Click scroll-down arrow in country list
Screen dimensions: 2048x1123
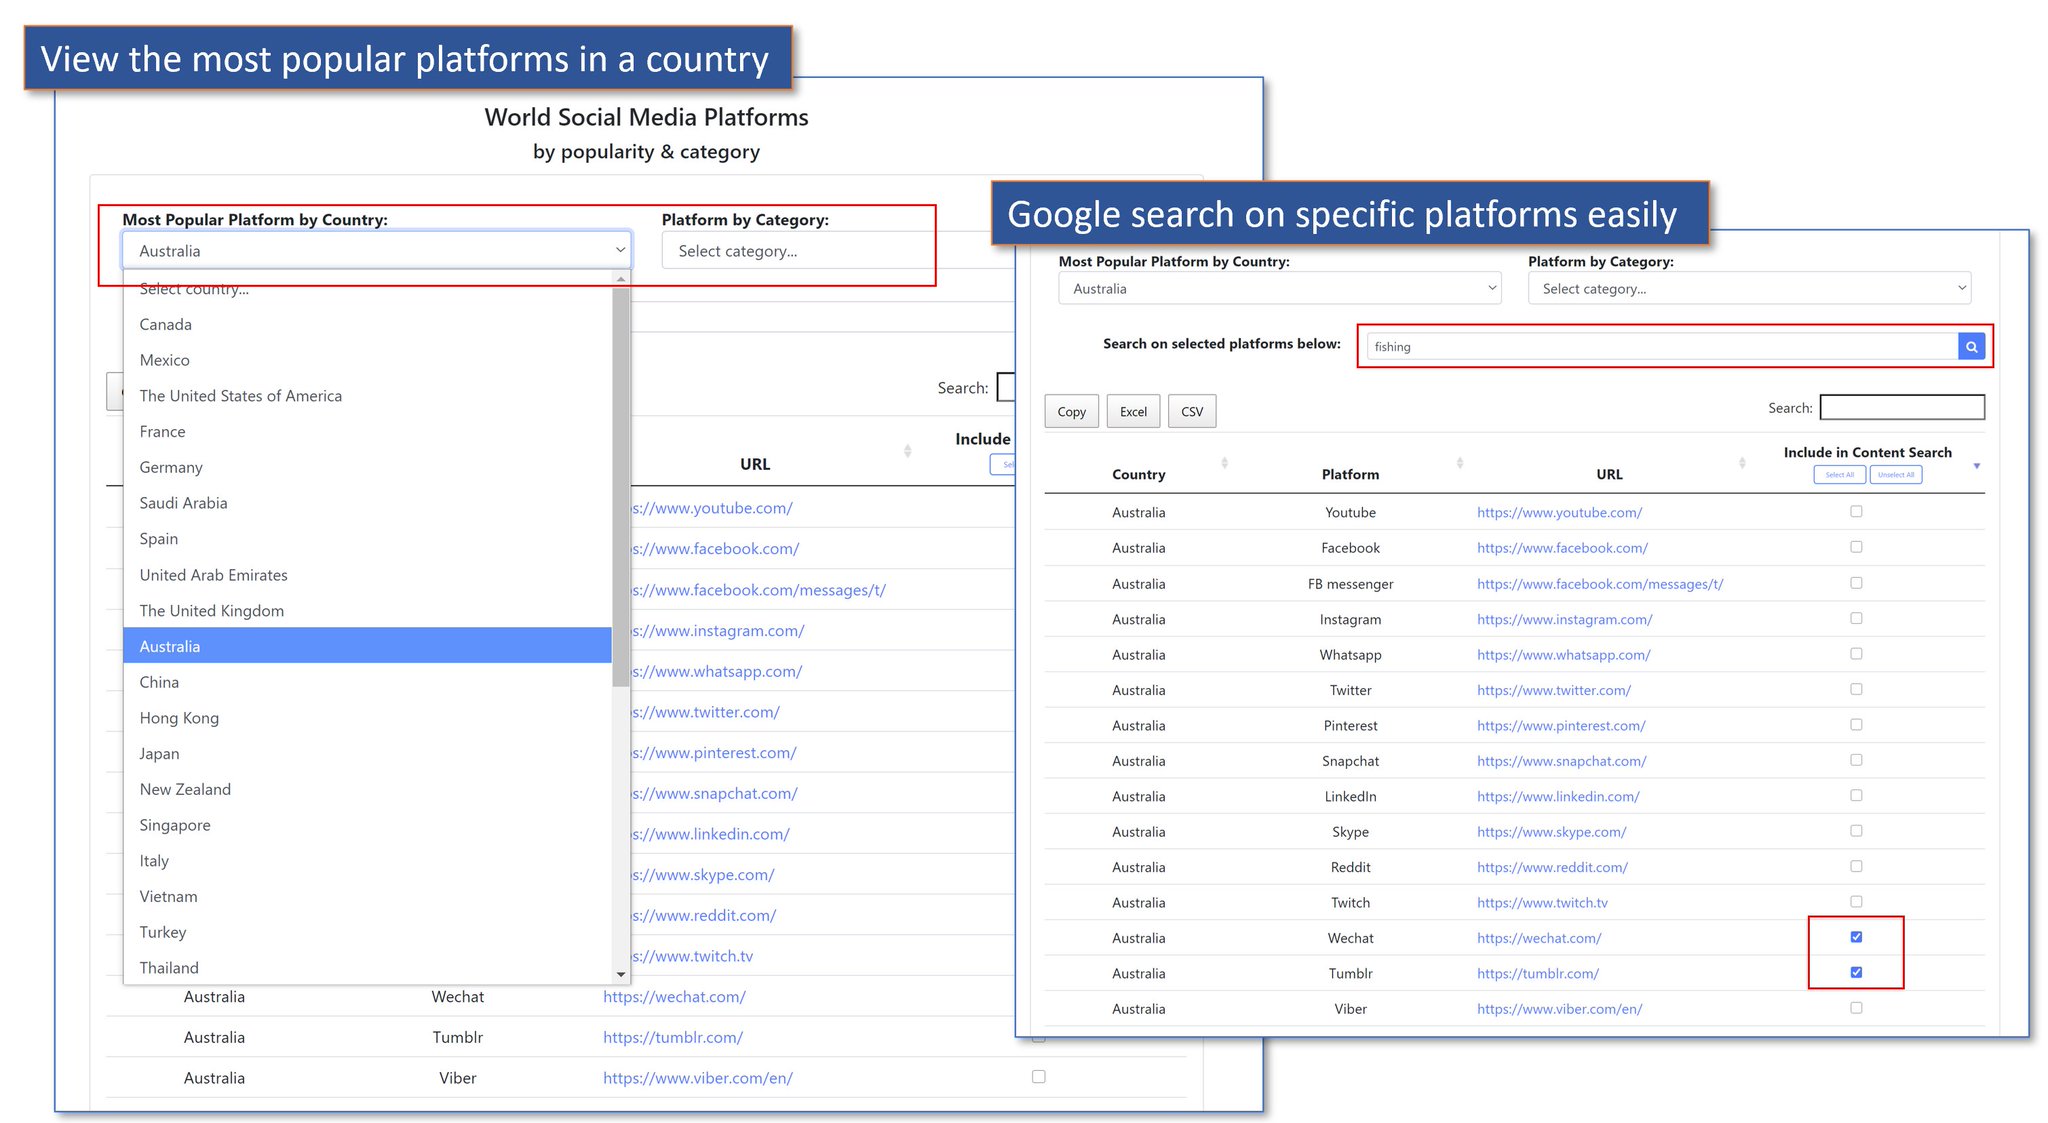(621, 974)
